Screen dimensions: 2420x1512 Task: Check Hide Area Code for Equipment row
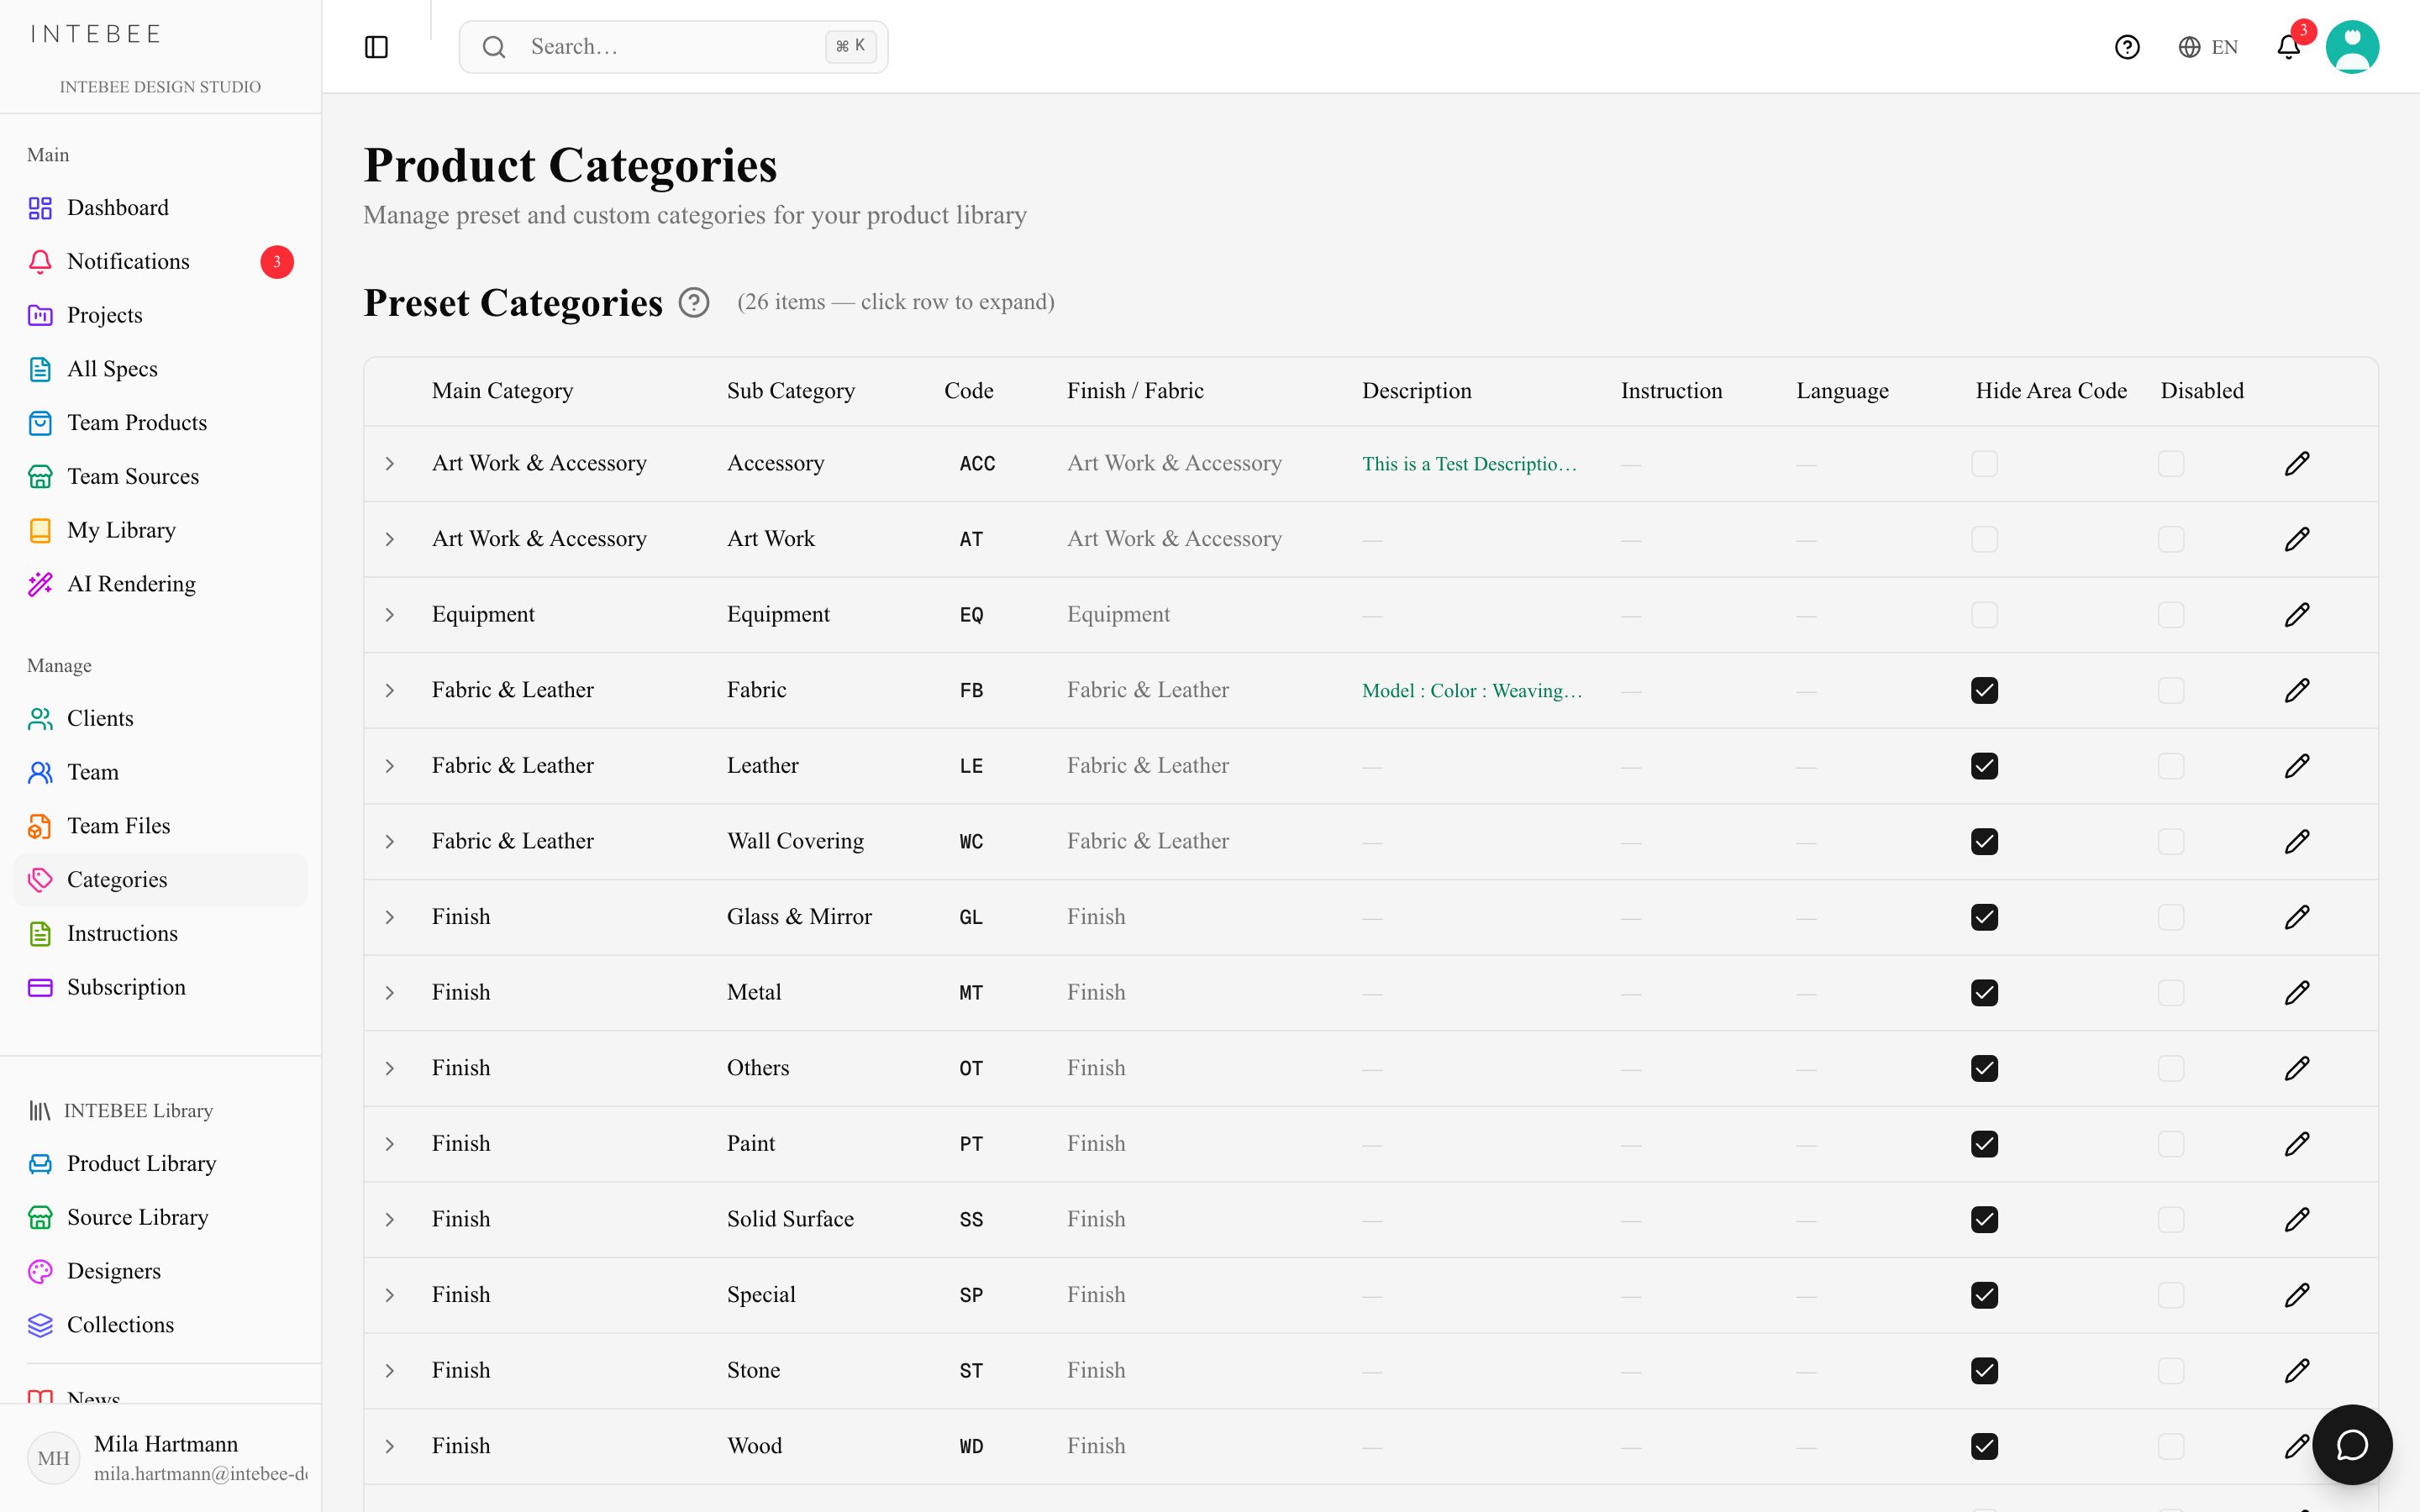tap(1984, 614)
